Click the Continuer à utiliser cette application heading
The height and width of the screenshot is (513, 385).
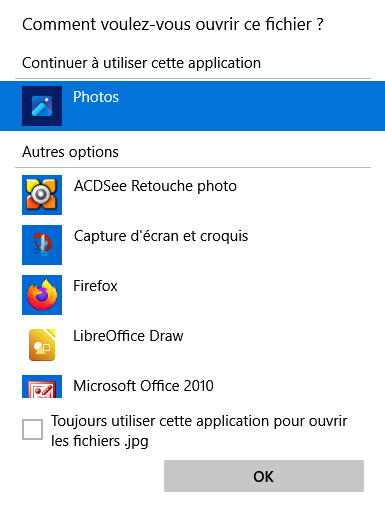tap(141, 63)
